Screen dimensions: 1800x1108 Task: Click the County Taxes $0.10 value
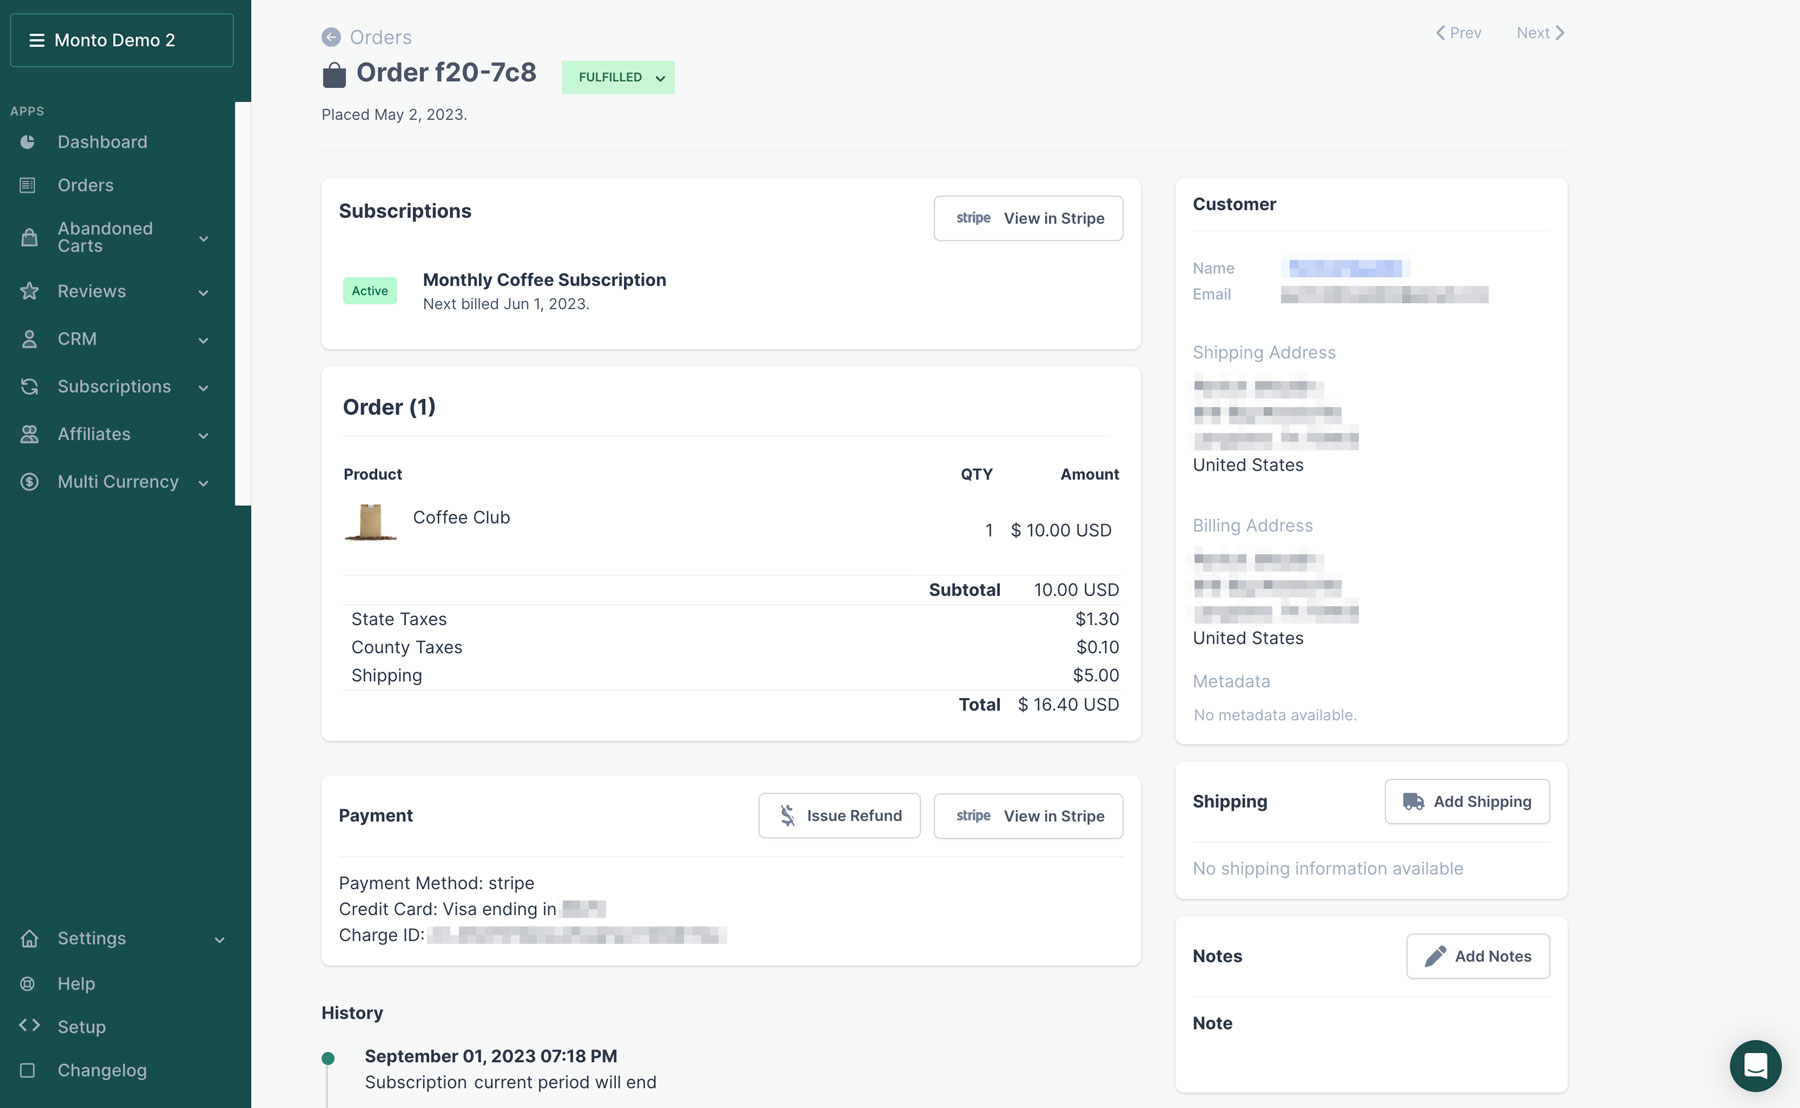pos(1097,648)
